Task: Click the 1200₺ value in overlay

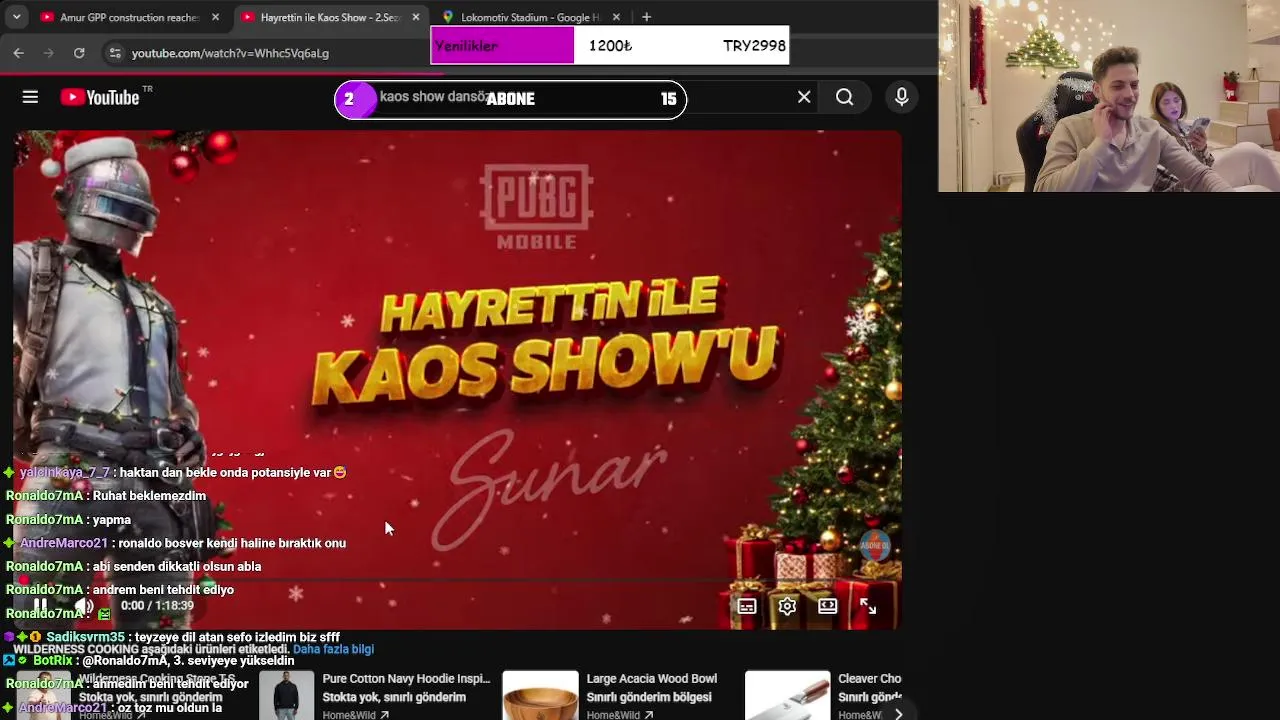Action: 610,46
